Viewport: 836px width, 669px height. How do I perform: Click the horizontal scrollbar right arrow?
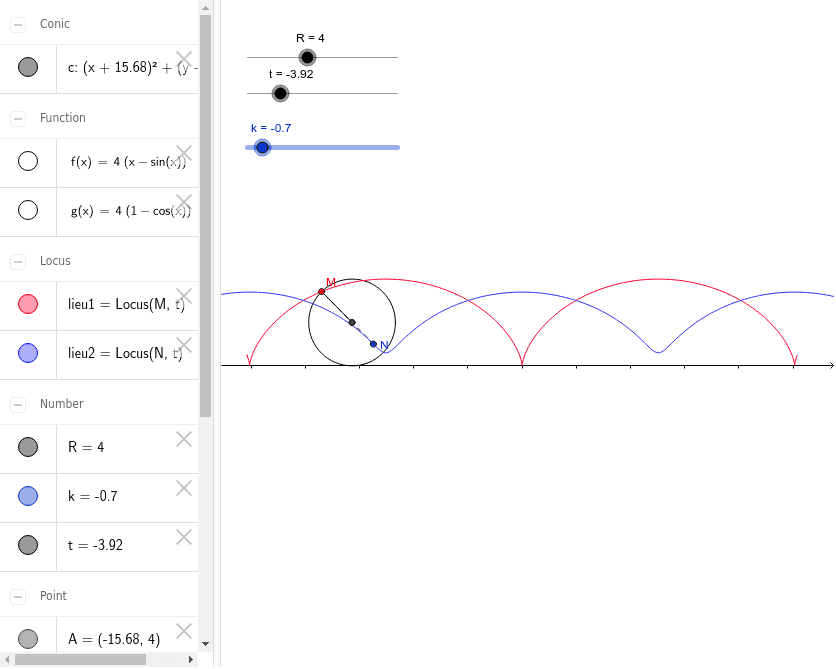191,659
